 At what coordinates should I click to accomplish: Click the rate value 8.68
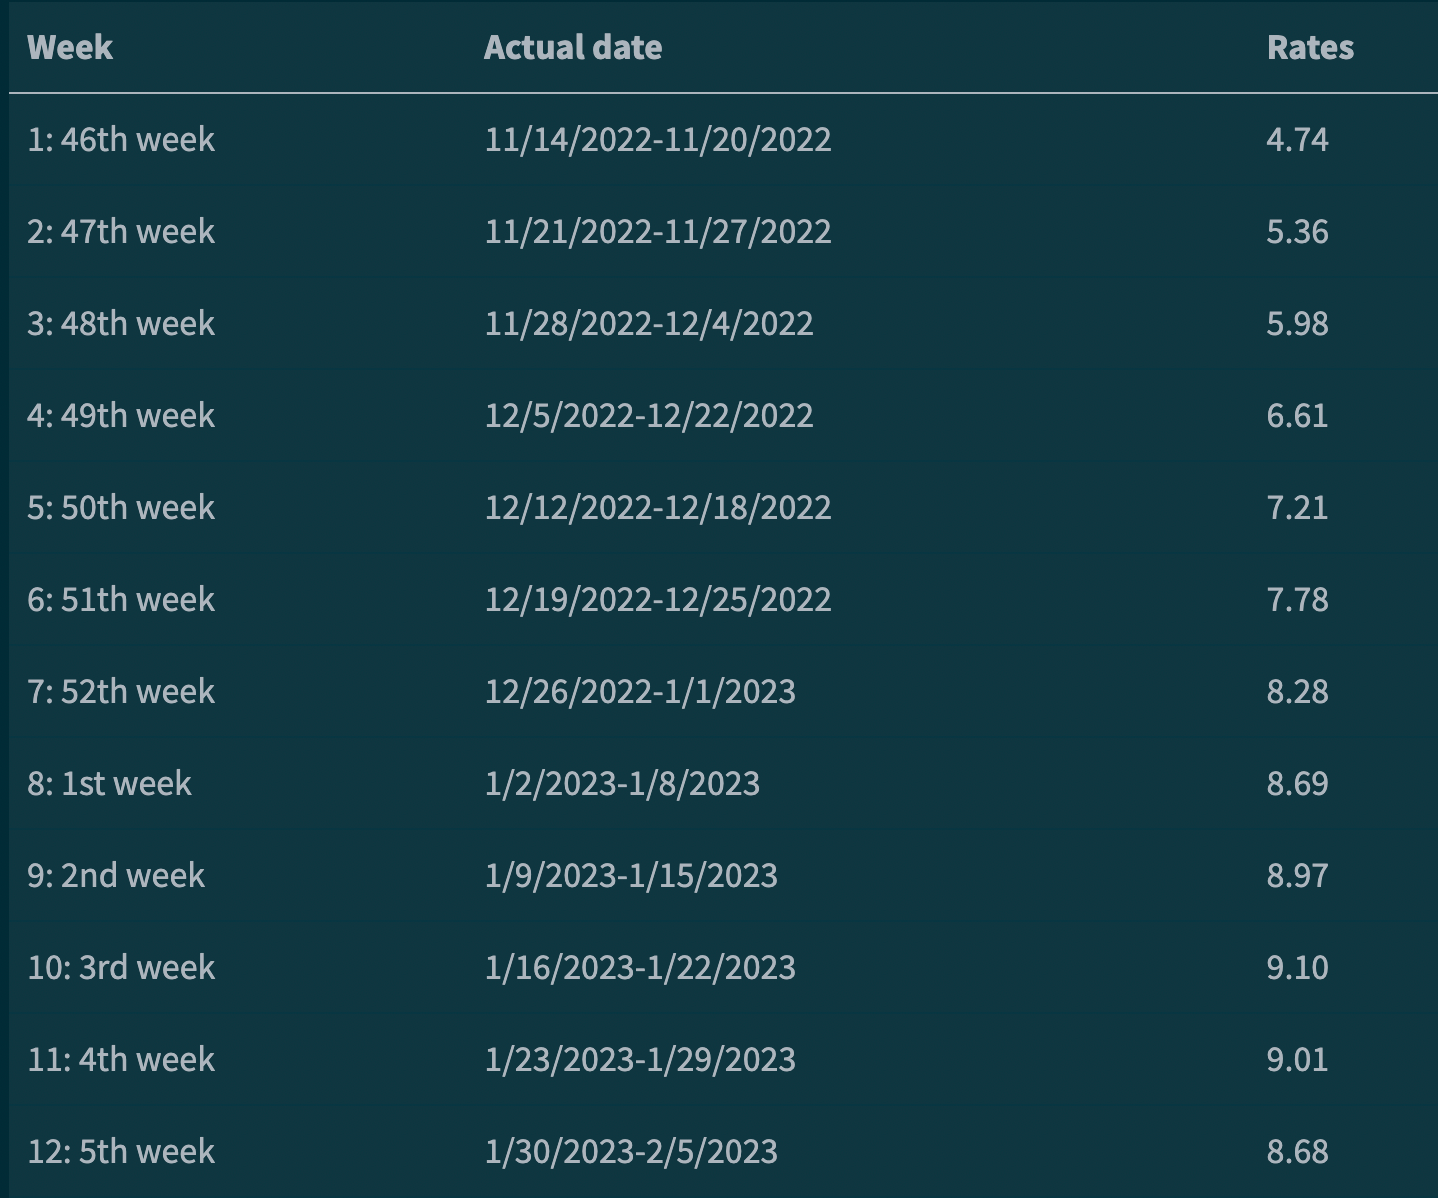[x=1297, y=1151]
